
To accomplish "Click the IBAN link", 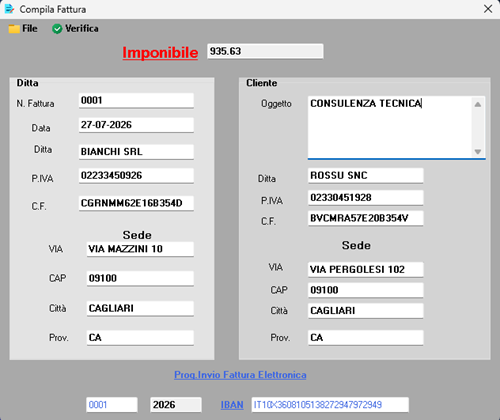I will tap(232, 405).
